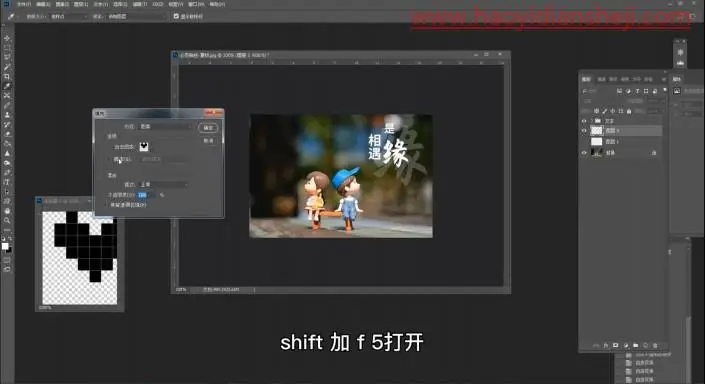Select the Clone Stamp tool
This screenshot has width=705, height=384.
click(7, 115)
